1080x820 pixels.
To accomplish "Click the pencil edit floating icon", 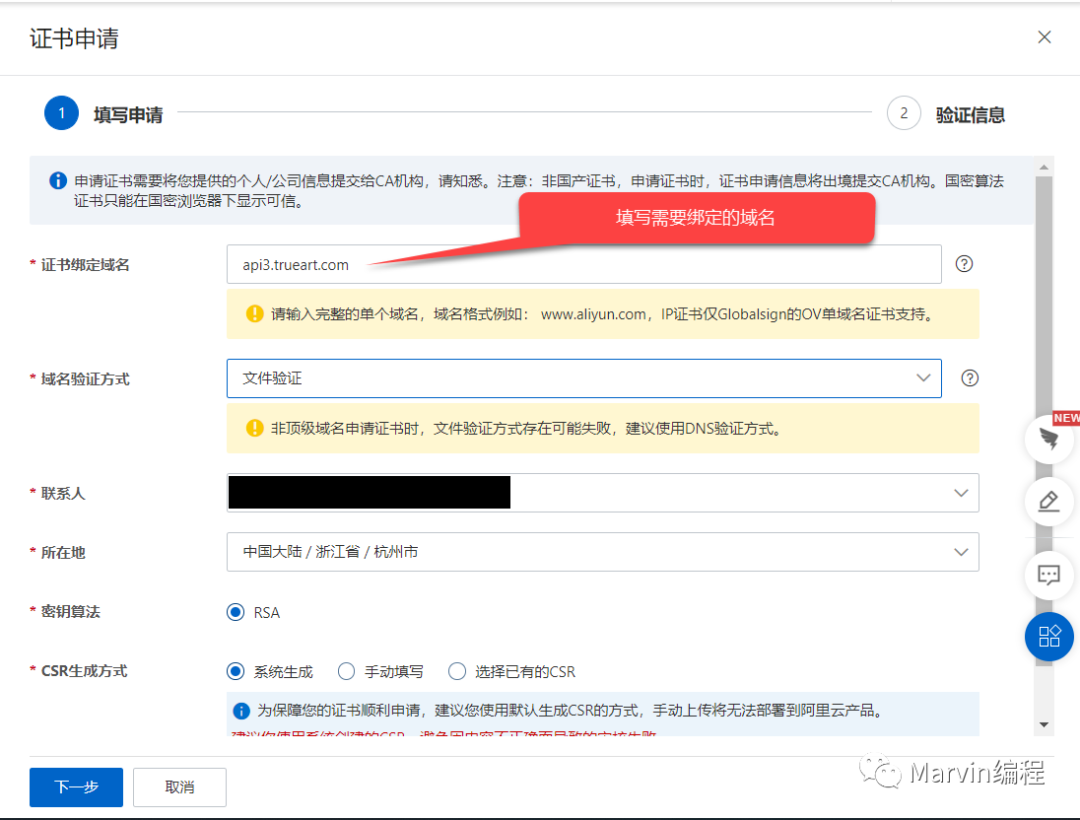I will (x=1049, y=501).
